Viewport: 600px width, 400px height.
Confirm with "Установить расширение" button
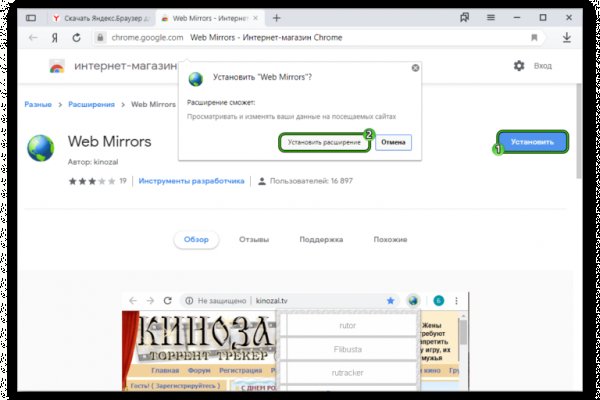point(324,143)
